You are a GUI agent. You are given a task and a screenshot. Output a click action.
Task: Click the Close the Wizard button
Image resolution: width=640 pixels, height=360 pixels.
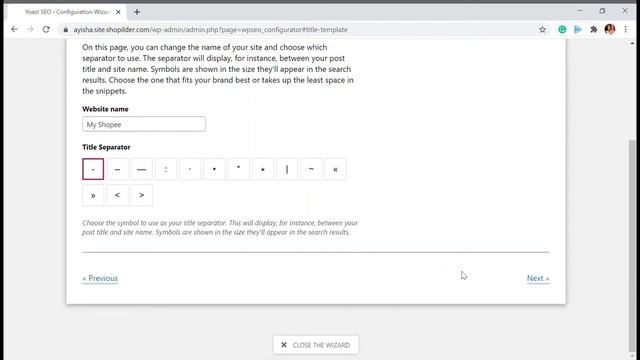tap(316, 345)
